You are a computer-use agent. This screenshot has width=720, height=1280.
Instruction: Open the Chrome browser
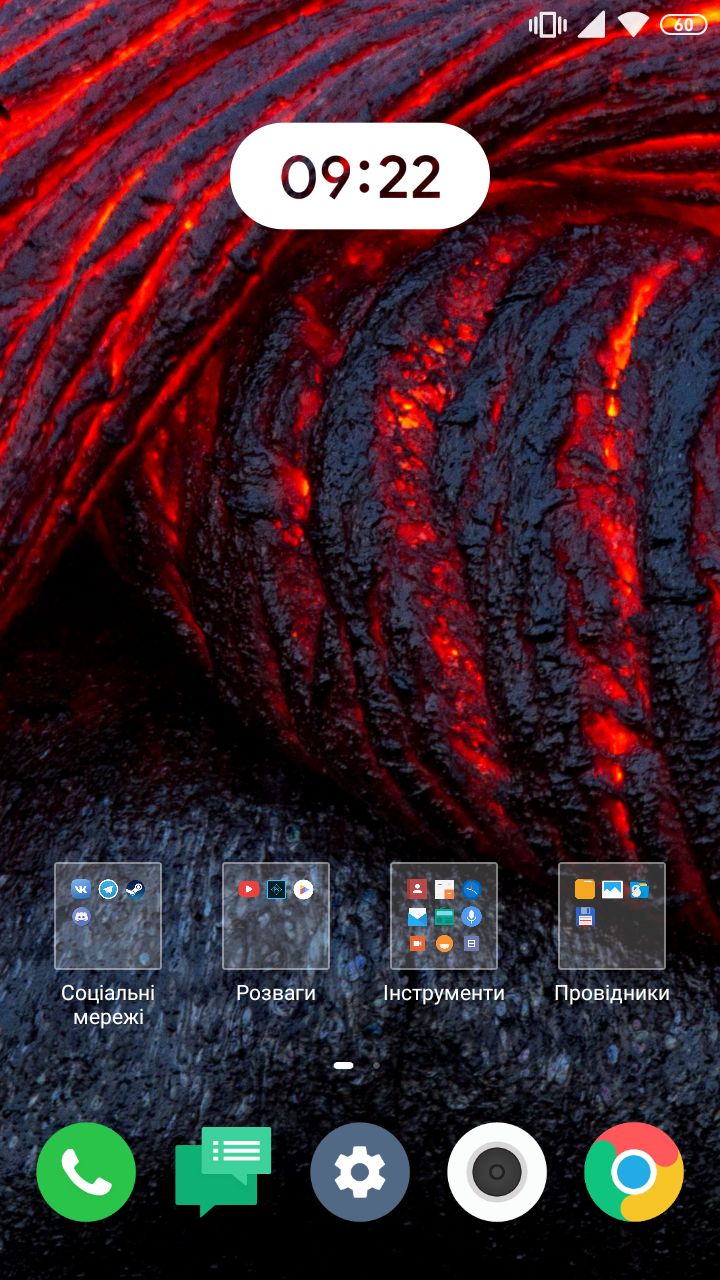point(634,1172)
